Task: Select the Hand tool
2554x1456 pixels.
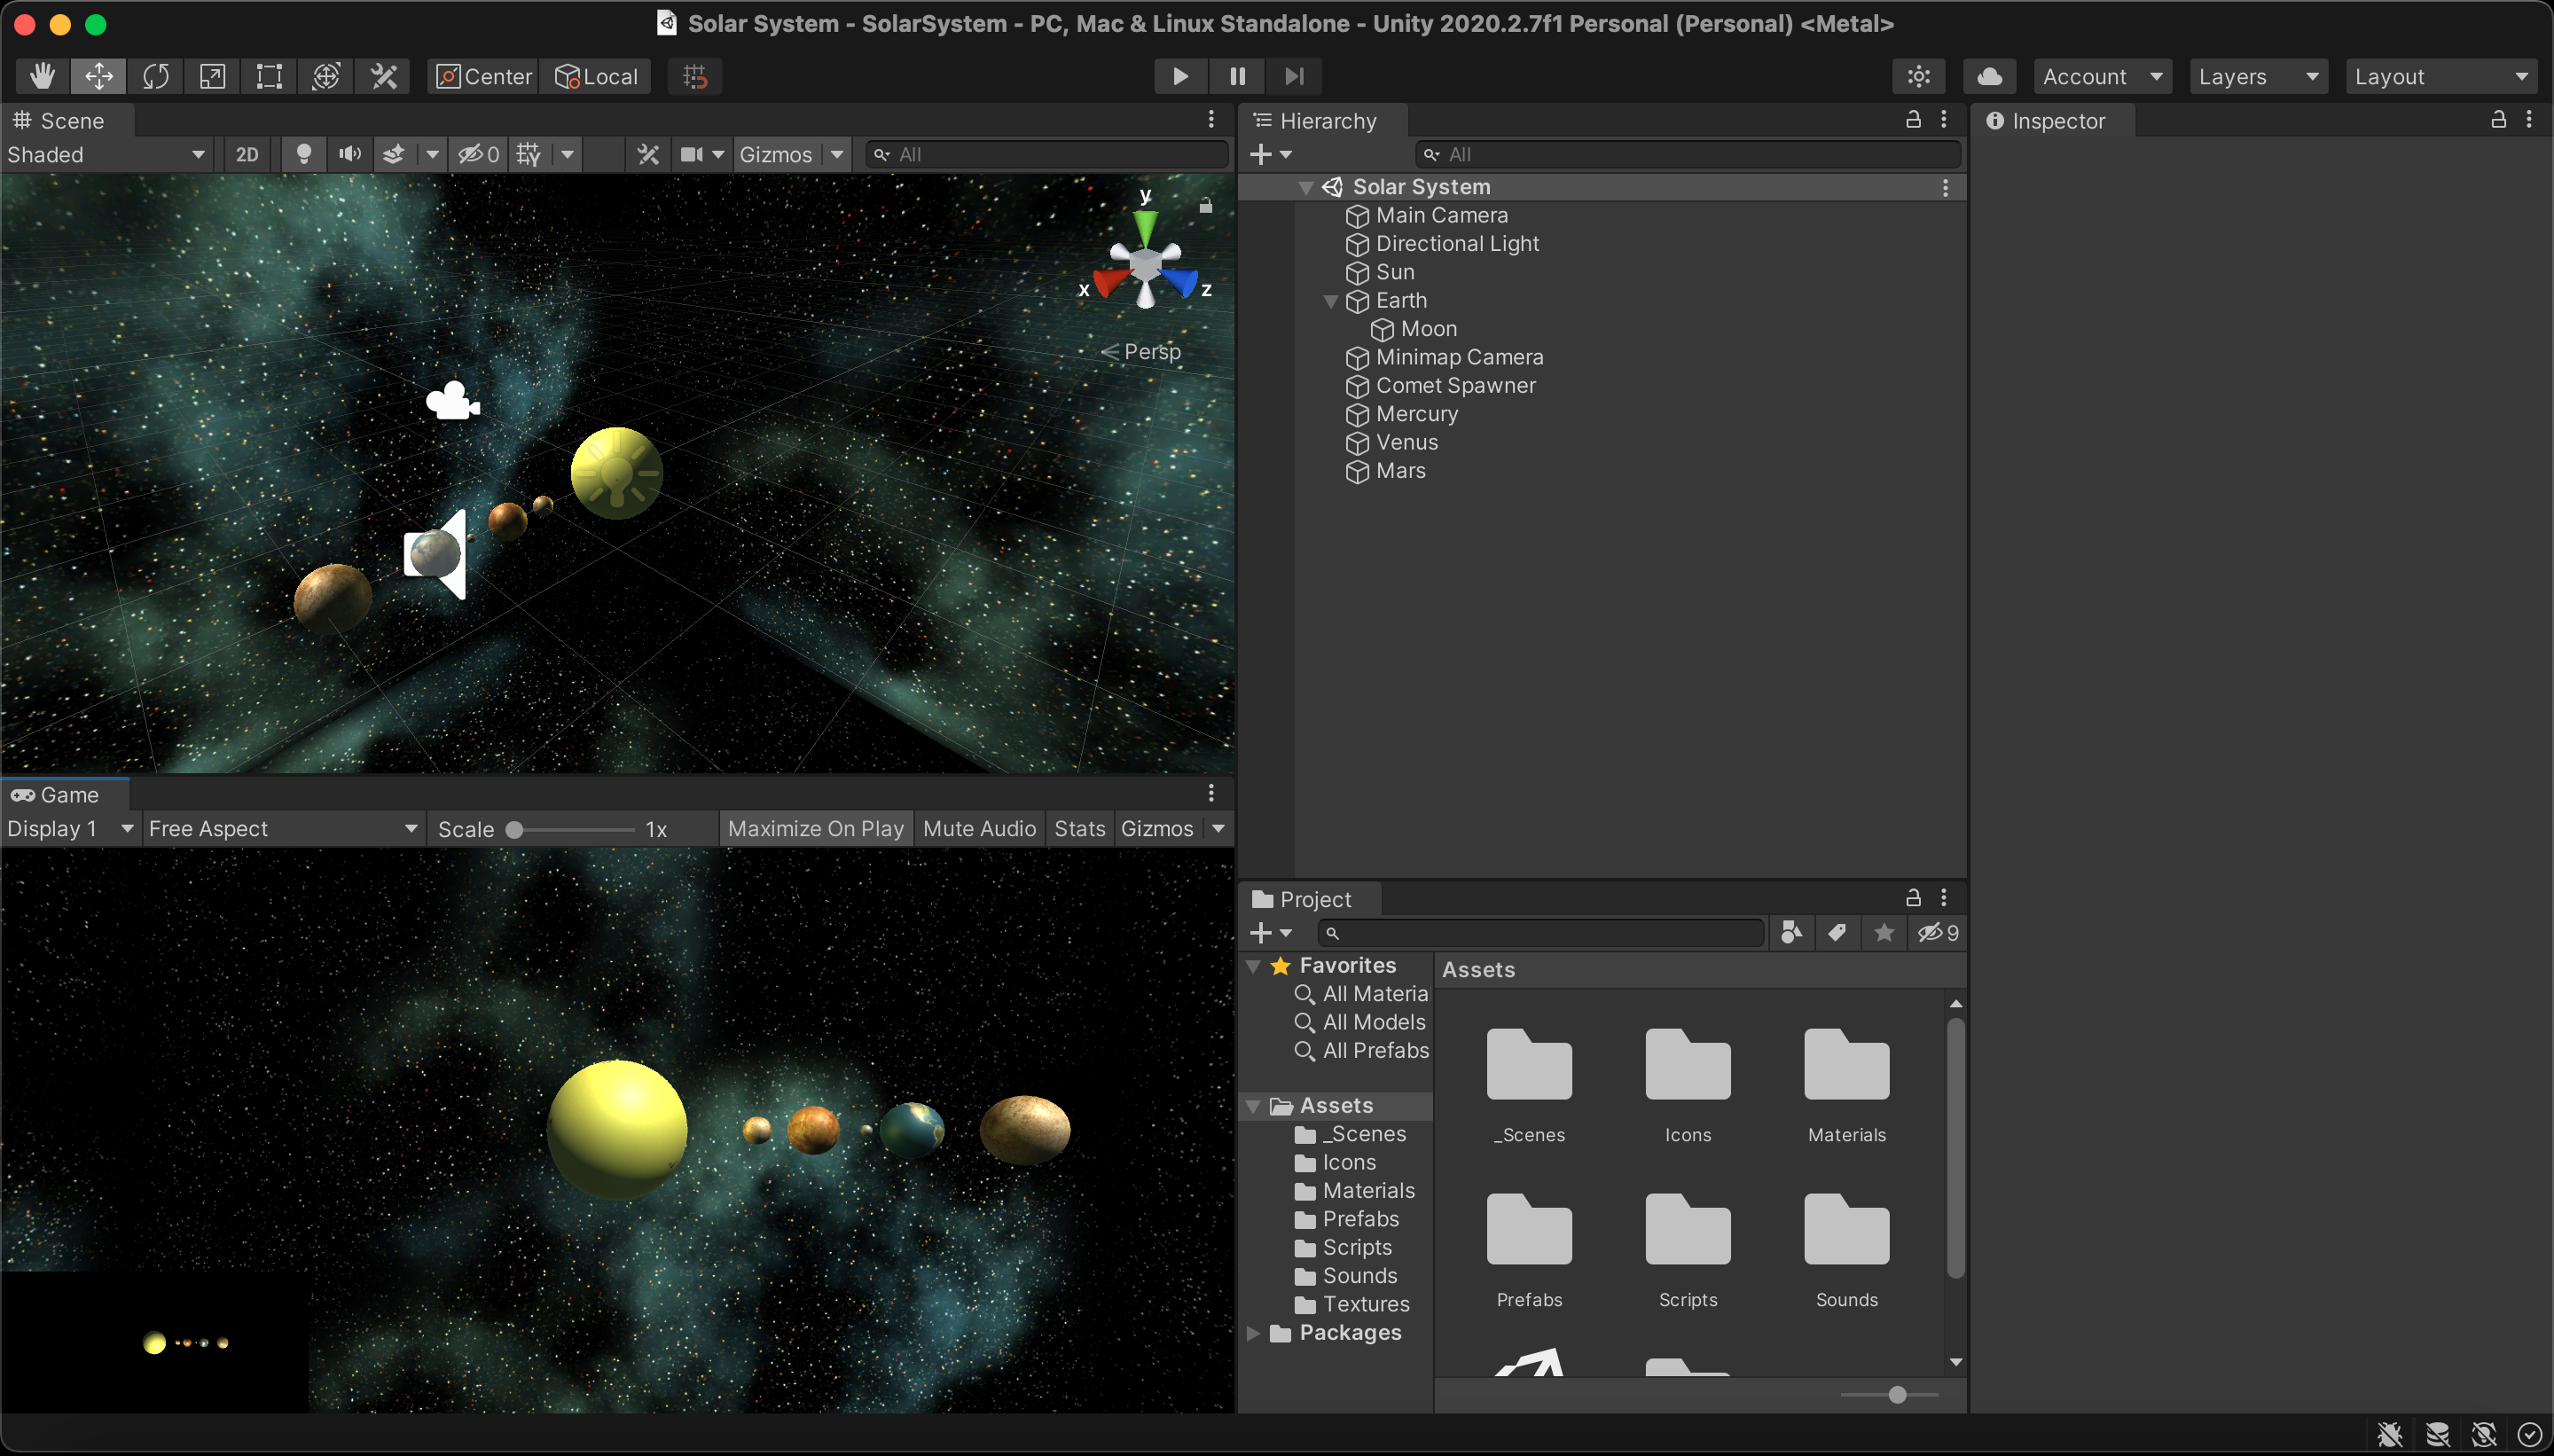Action: (x=42, y=76)
